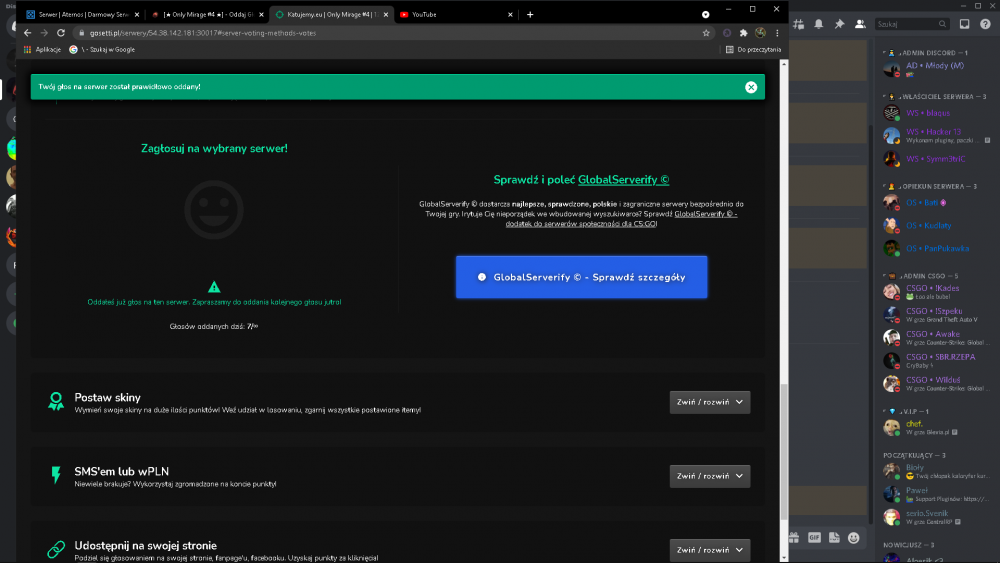Select member 'AD • Młody (M)'

[x=936, y=69]
